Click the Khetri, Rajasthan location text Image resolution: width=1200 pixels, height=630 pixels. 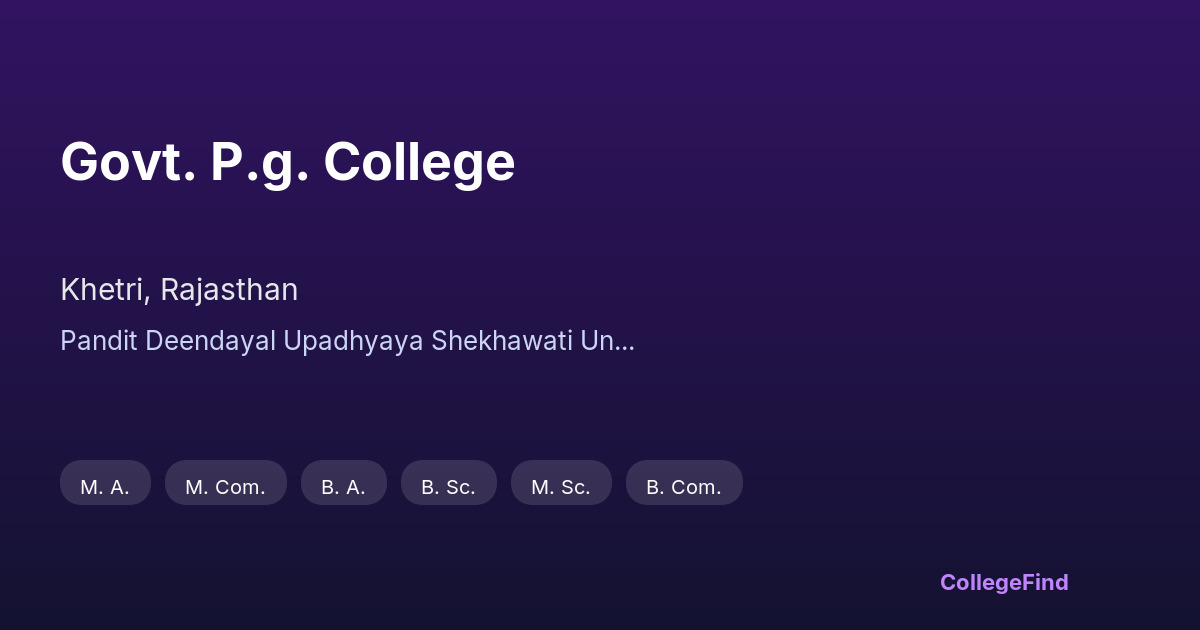[179, 290]
